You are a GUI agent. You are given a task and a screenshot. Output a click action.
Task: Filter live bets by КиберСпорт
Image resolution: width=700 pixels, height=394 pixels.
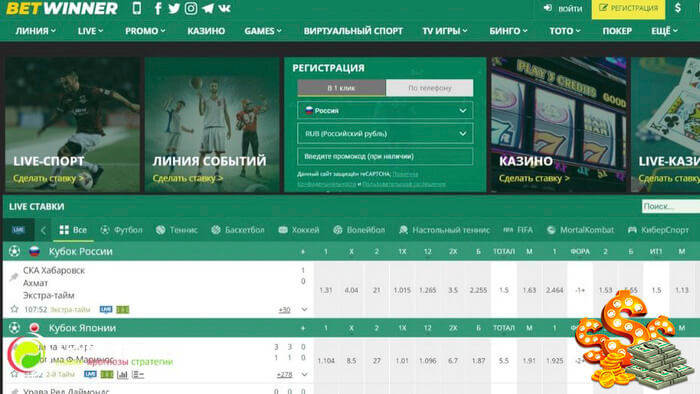point(658,230)
